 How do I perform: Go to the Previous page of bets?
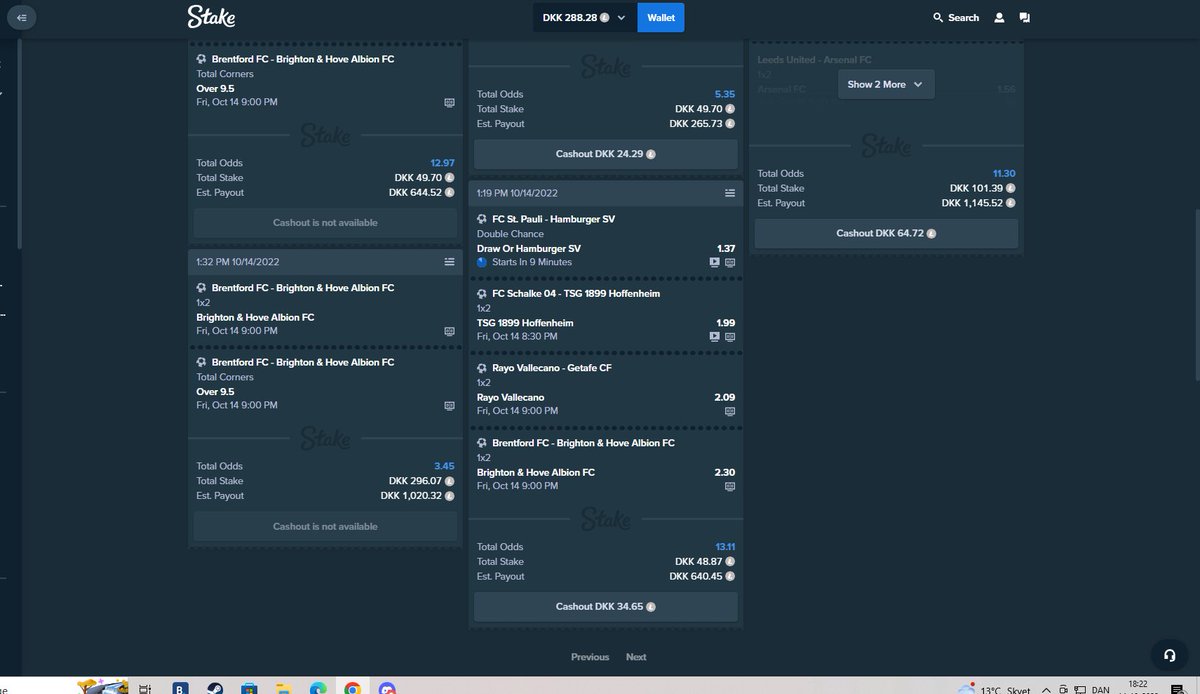[x=590, y=657]
